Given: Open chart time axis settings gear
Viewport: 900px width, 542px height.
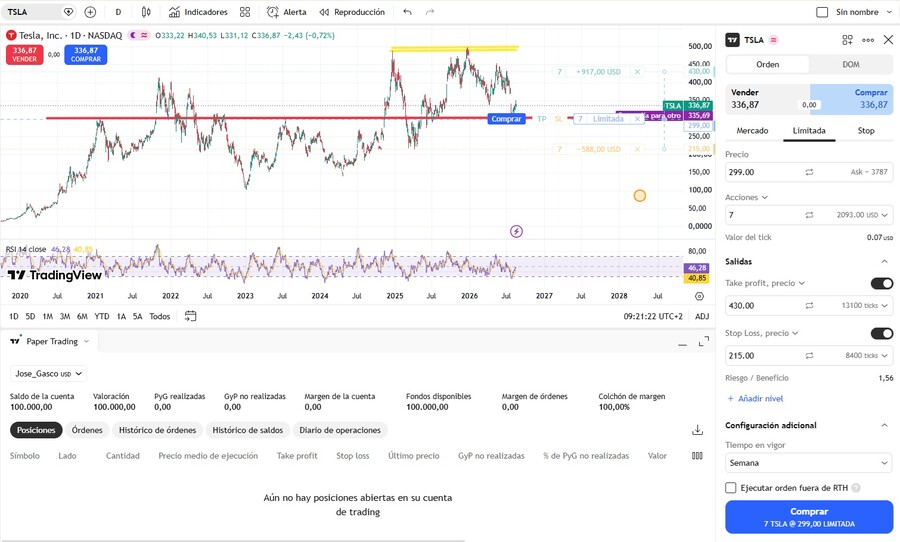Looking at the screenshot, I should pos(699,296).
